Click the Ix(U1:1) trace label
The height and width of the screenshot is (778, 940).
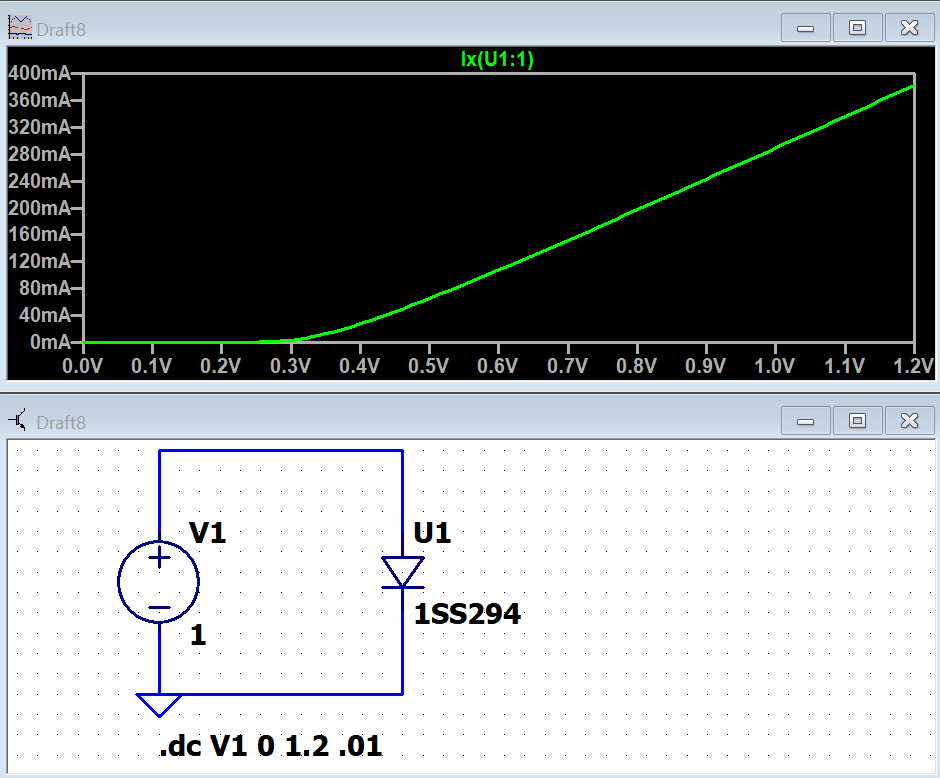pyautogui.click(x=497, y=59)
